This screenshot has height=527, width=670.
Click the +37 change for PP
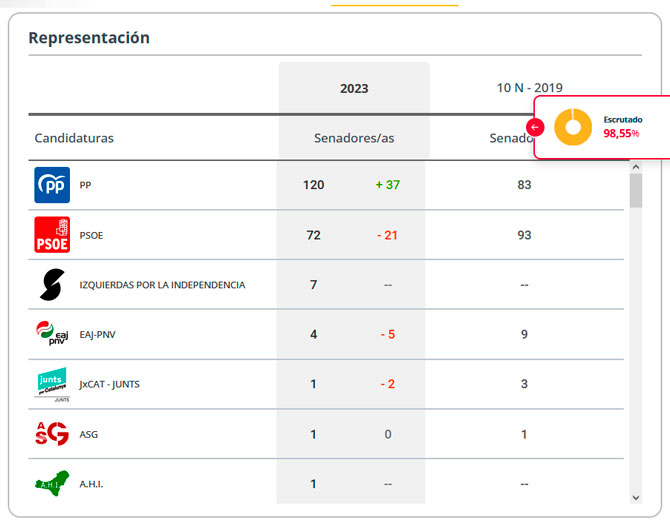(388, 185)
